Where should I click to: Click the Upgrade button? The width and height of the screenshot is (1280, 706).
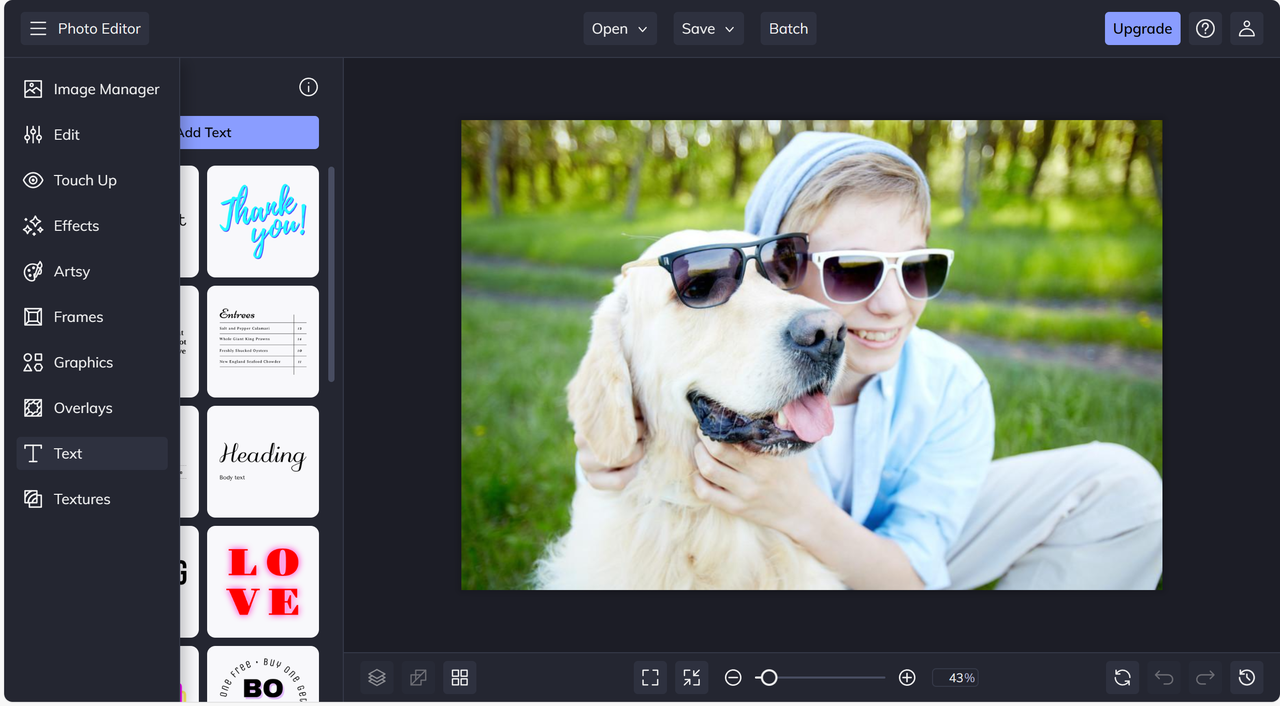pyautogui.click(x=1142, y=29)
